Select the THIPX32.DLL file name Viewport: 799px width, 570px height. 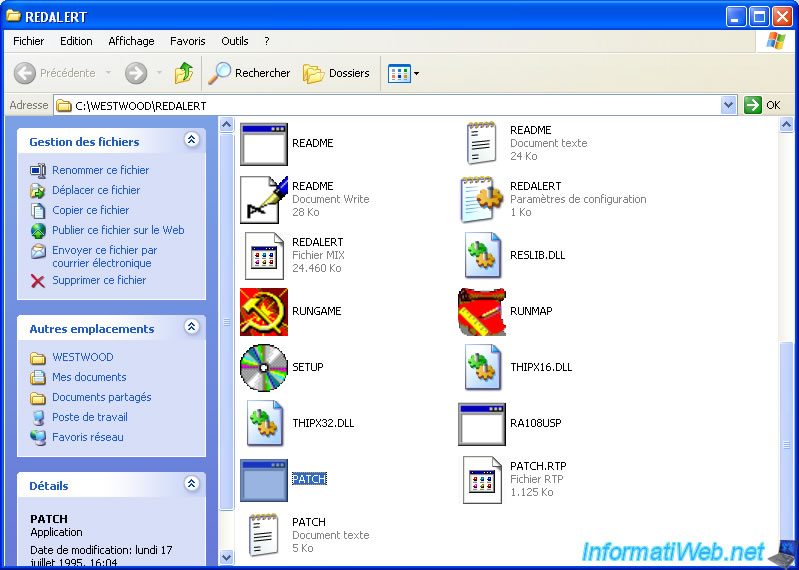[x=323, y=423]
